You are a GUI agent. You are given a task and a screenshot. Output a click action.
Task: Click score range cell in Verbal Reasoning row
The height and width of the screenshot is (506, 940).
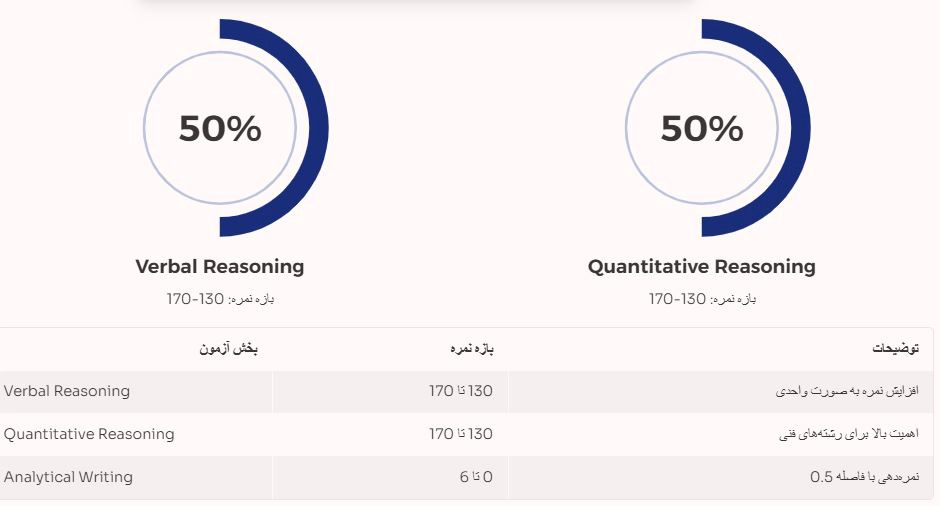click(x=461, y=391)
